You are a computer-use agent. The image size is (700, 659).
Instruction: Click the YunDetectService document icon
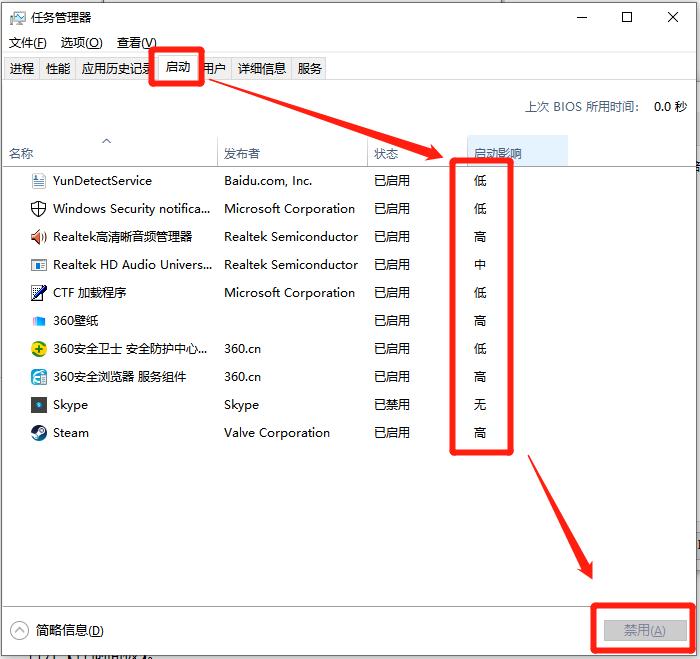(38, 181)
